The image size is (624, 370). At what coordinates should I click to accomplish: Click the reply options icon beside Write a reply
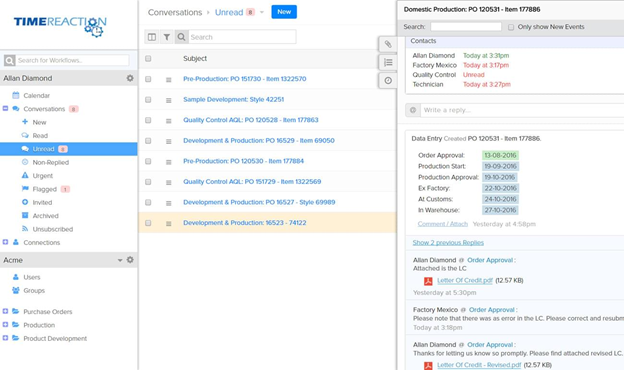click(413, 110)
